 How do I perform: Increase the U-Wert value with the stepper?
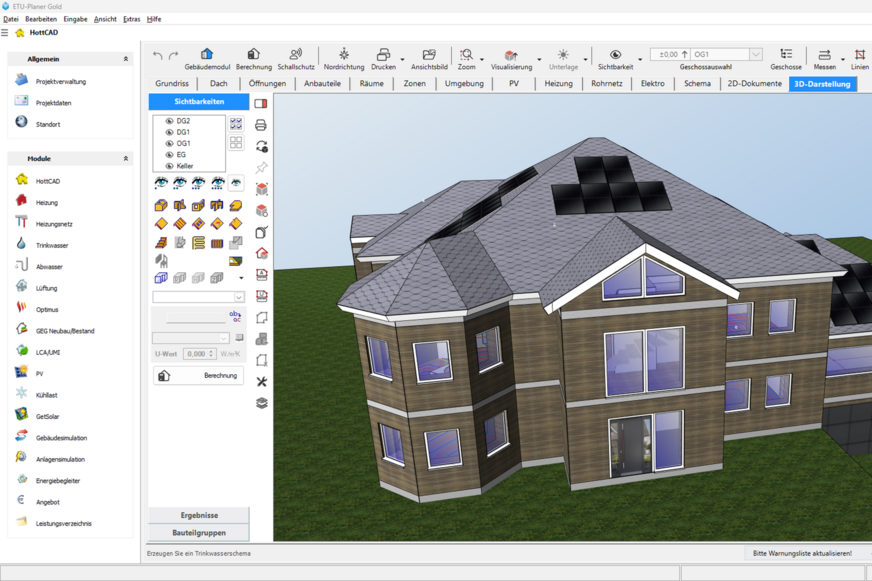coord(212,349)
